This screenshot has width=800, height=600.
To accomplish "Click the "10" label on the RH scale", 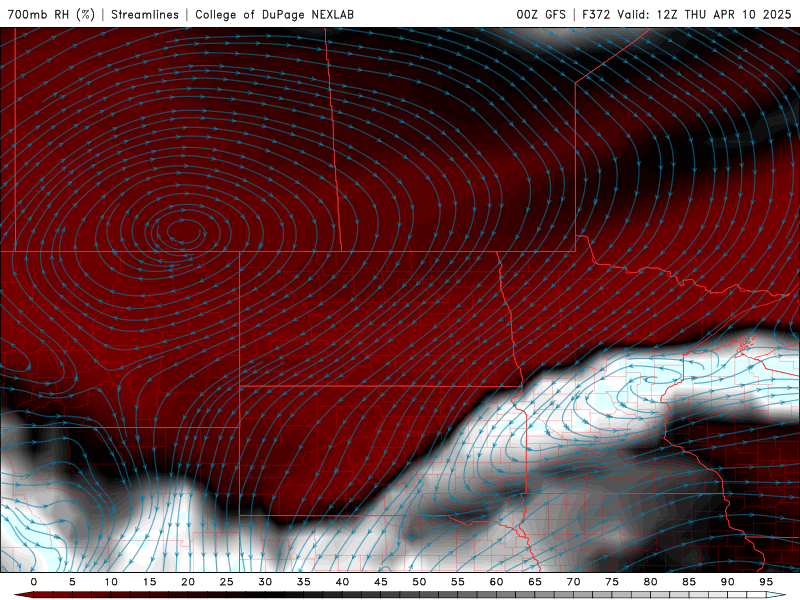I will pos(111,582).
